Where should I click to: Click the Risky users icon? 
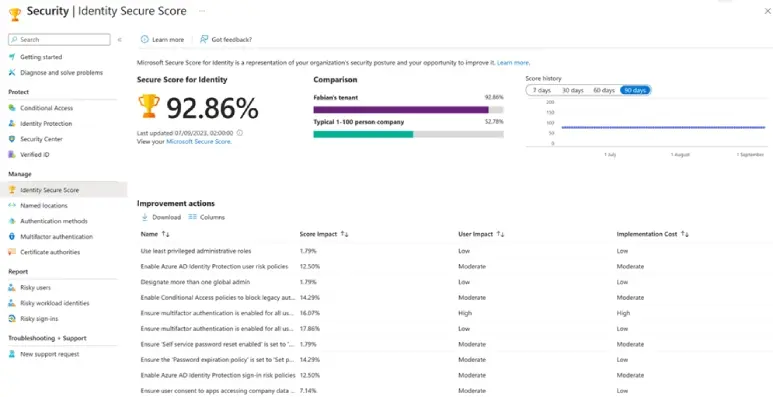click(x=12, y=288)
